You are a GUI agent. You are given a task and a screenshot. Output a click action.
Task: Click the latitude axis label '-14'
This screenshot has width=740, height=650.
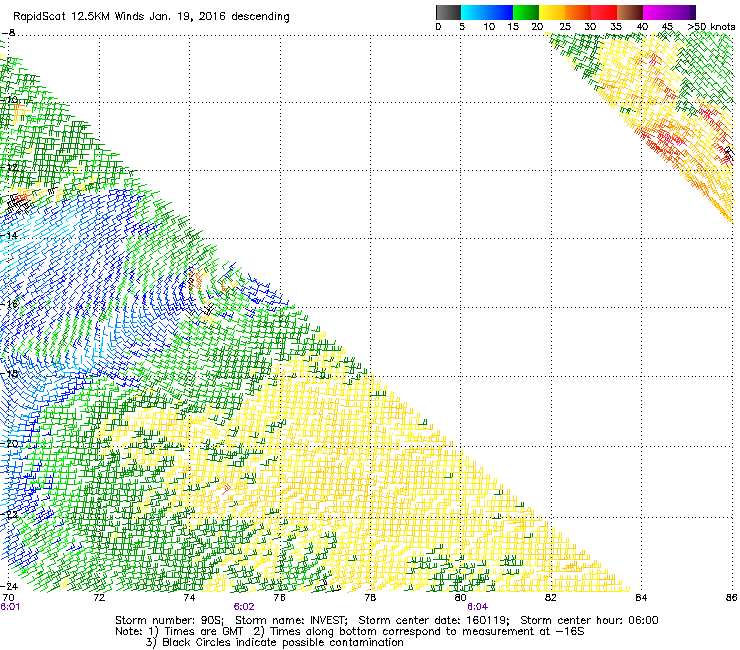(10, 236)
